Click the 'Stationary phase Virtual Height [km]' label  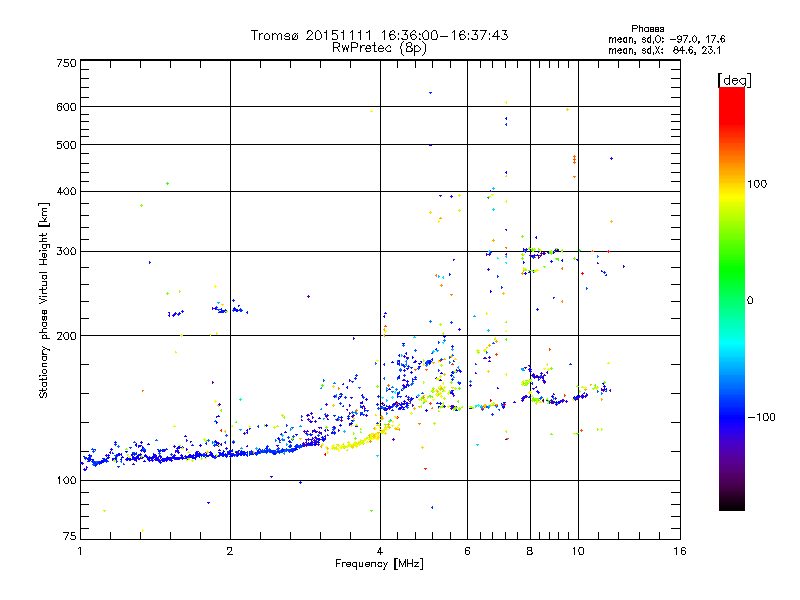(x=44, y=301)
